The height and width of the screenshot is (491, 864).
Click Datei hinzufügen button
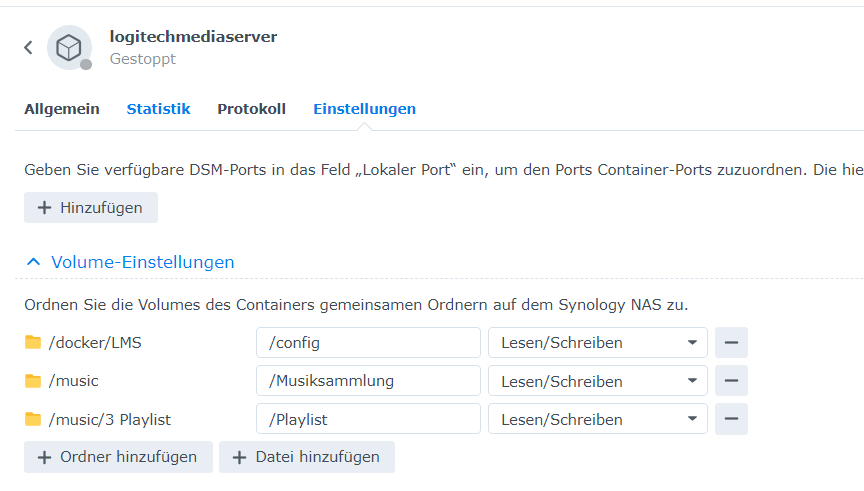coord(307,457)
